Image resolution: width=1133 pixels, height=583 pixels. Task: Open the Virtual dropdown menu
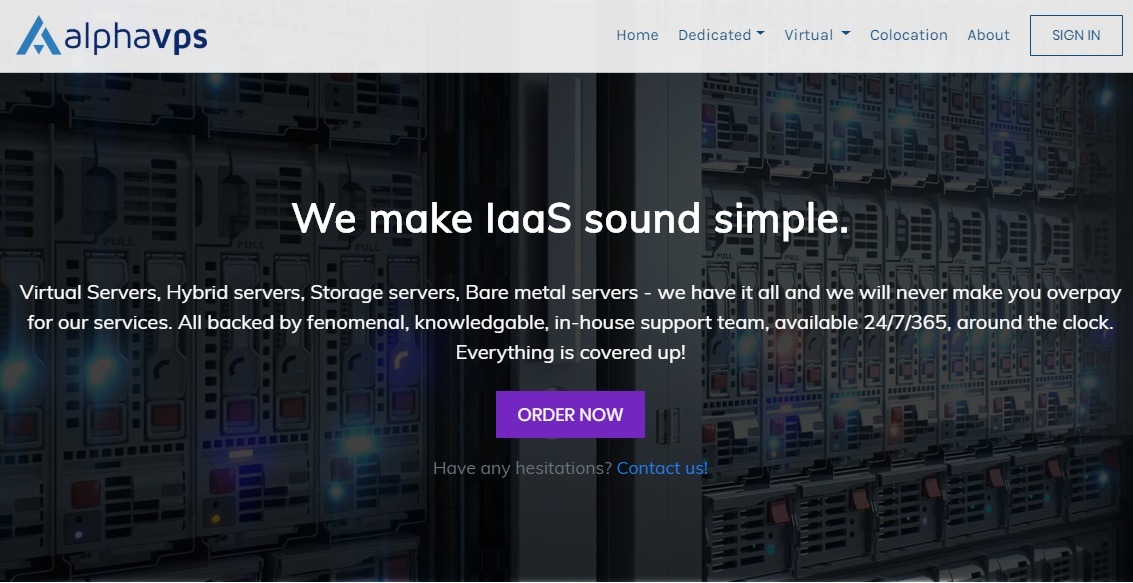tap(817, 35)
